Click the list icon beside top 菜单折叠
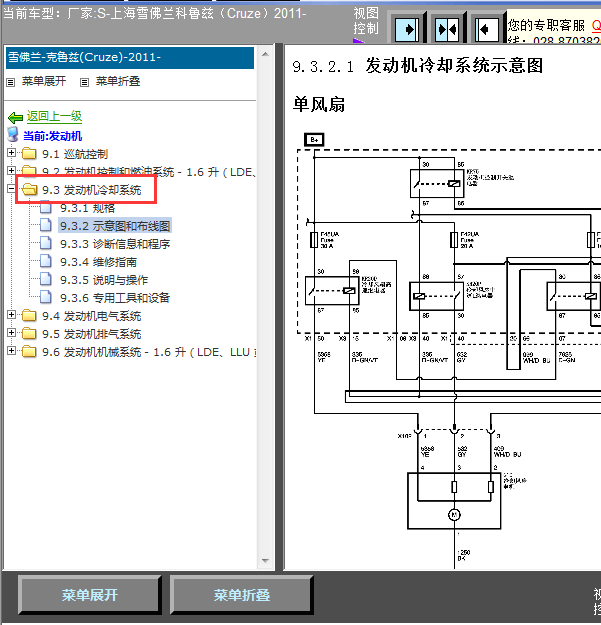Viewport: 601px width, 625px height. [x=84, y=83]
